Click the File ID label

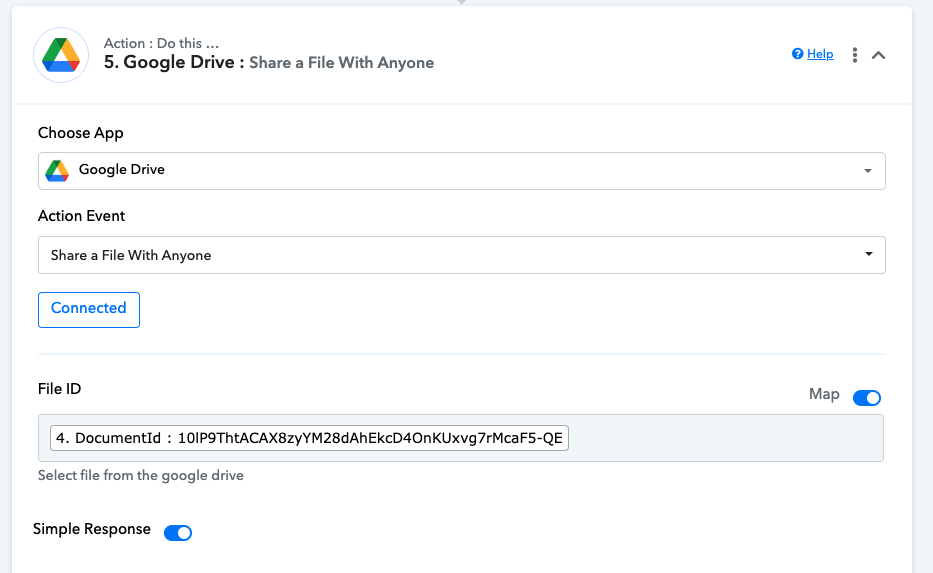[60, 389]
